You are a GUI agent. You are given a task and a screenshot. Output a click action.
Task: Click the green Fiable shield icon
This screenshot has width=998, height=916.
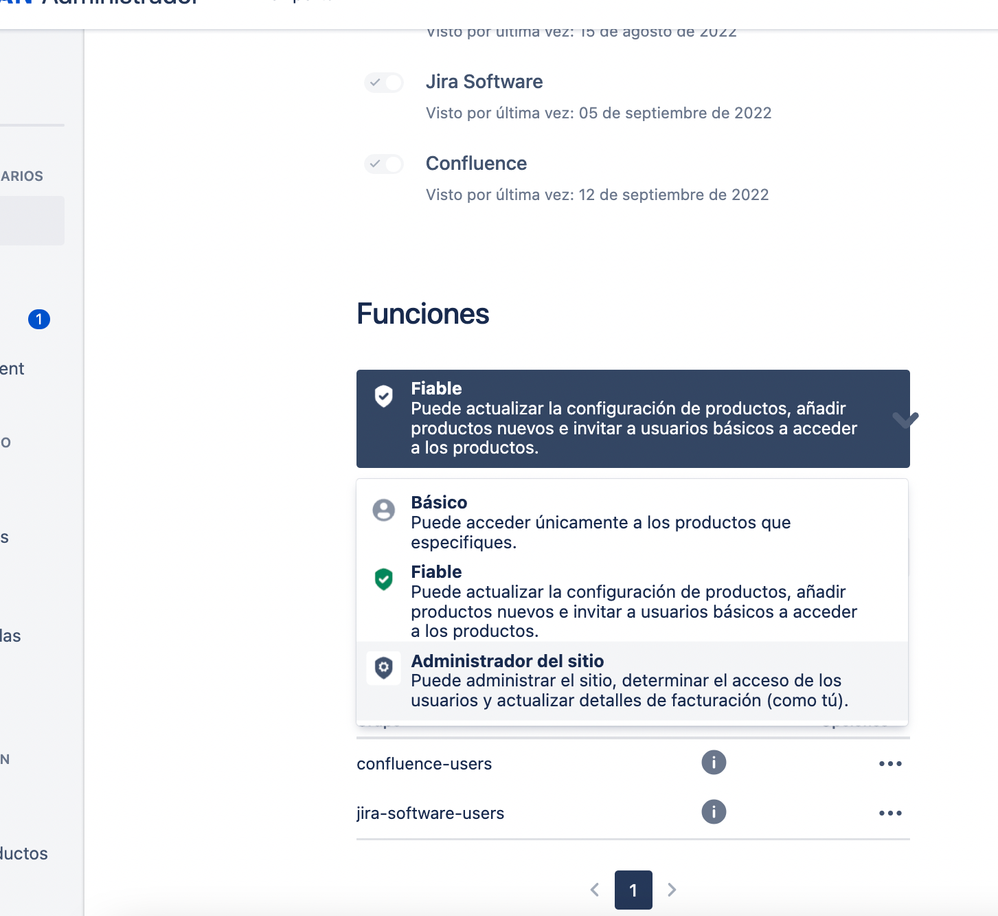[384, 579]
